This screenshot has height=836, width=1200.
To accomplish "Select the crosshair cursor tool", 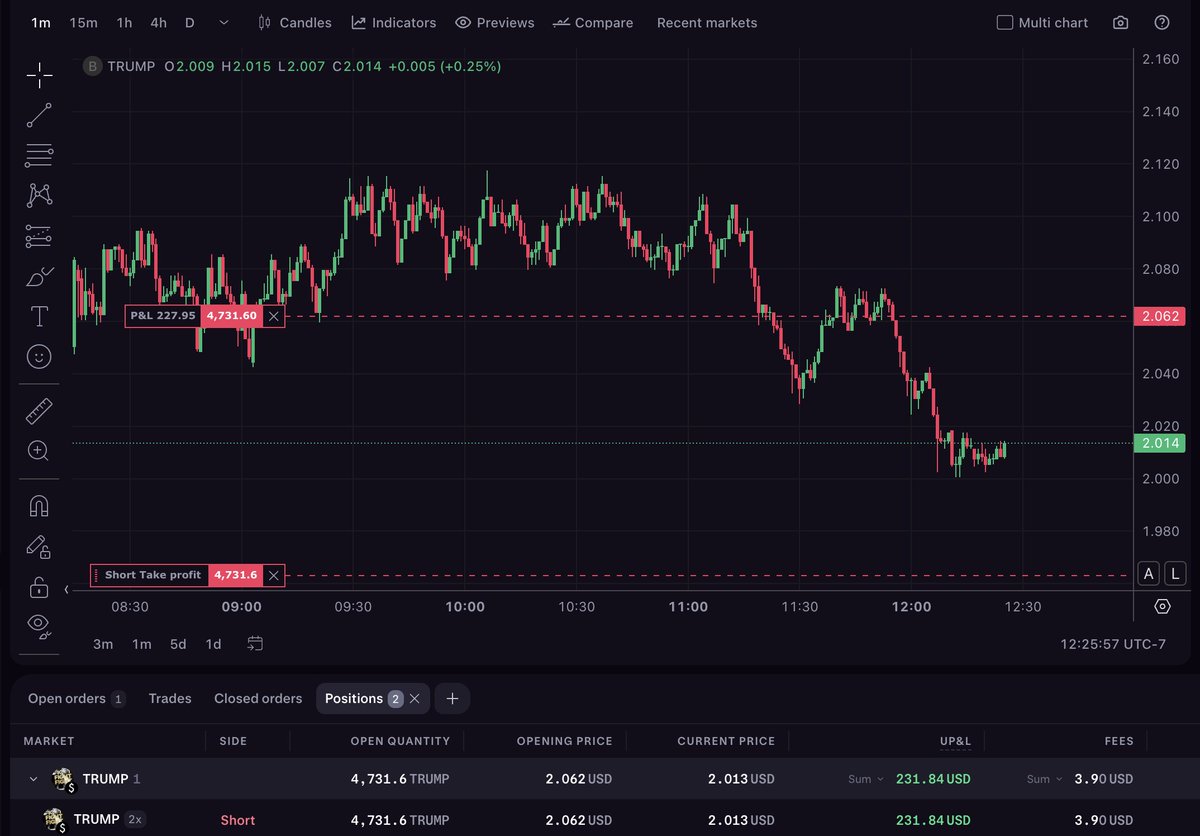I will [39, 75].
